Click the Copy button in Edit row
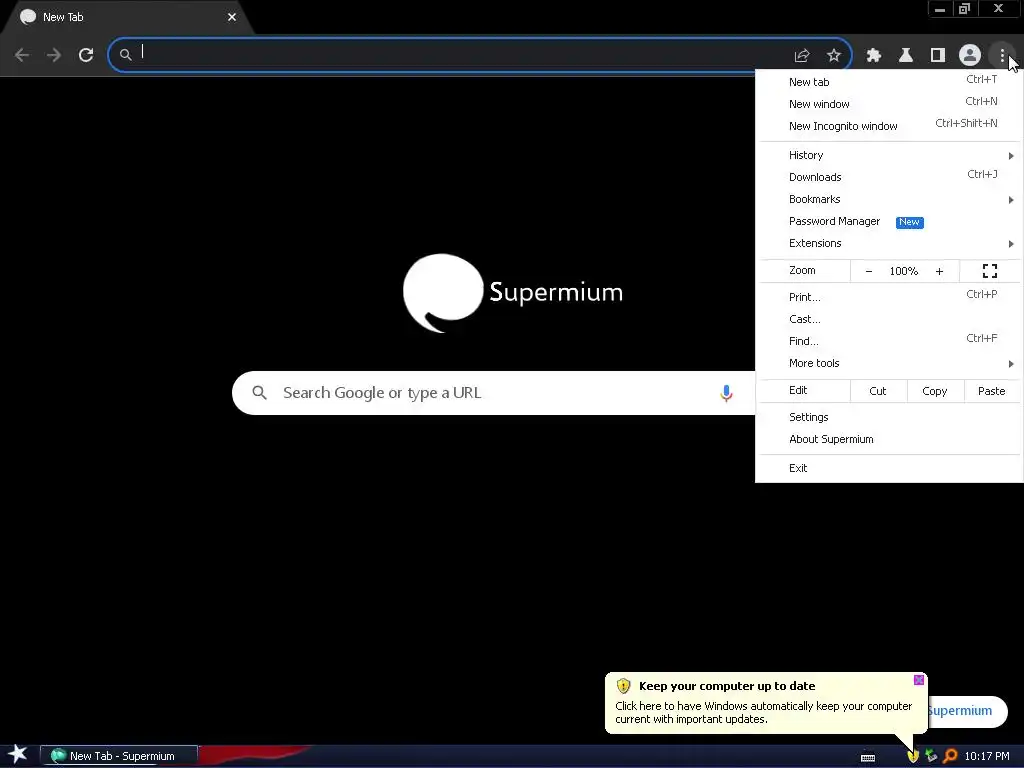The width and height of the screenshot is (1024, 768). pos(935,391)
